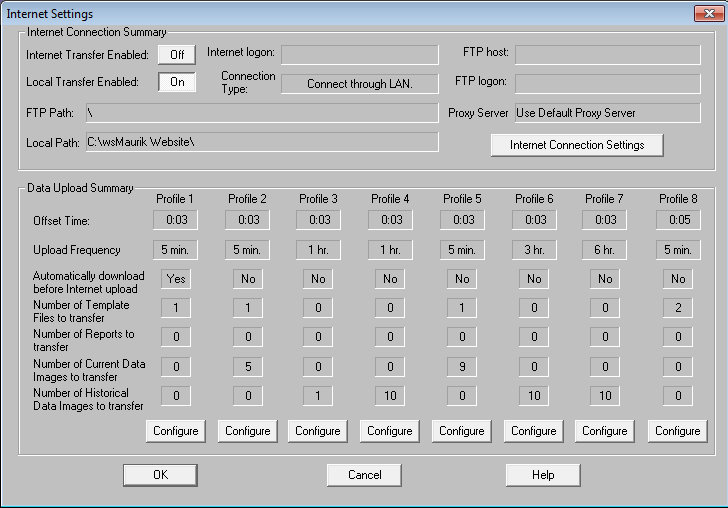Click Profile 6 Upload Frequency 3 hr. value
728x508 pixels.
tap(533, 250)
